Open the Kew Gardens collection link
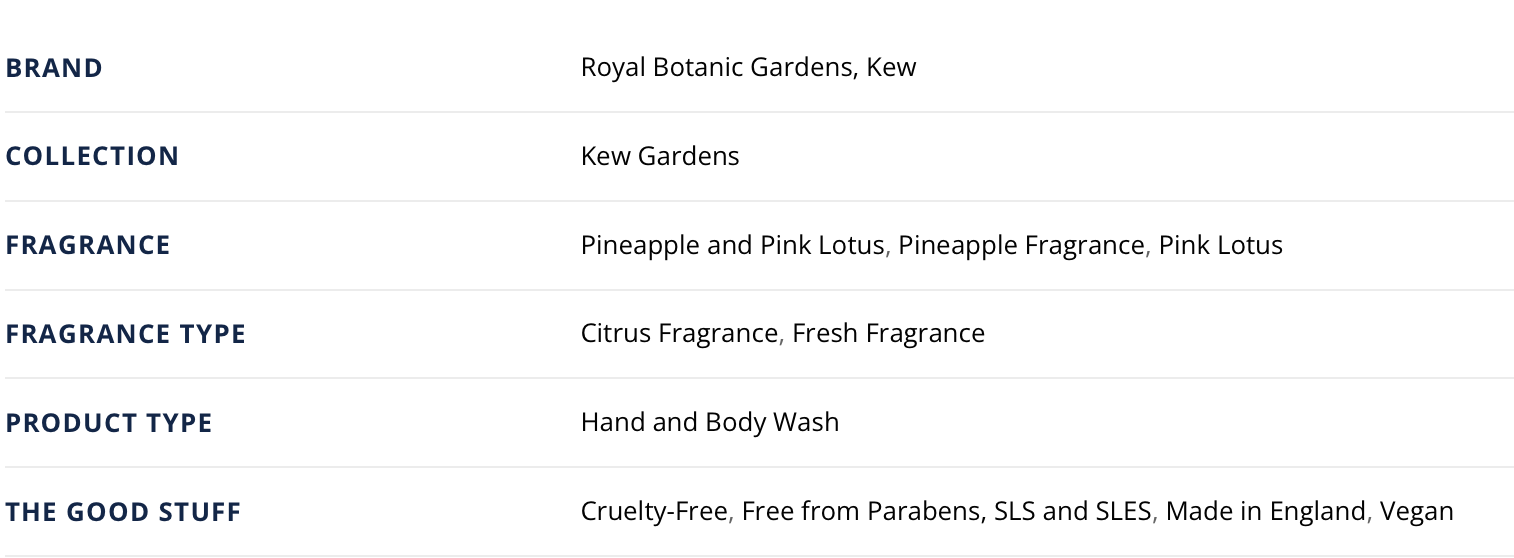This screenshot has width=1514, height=558. (660, 156)
